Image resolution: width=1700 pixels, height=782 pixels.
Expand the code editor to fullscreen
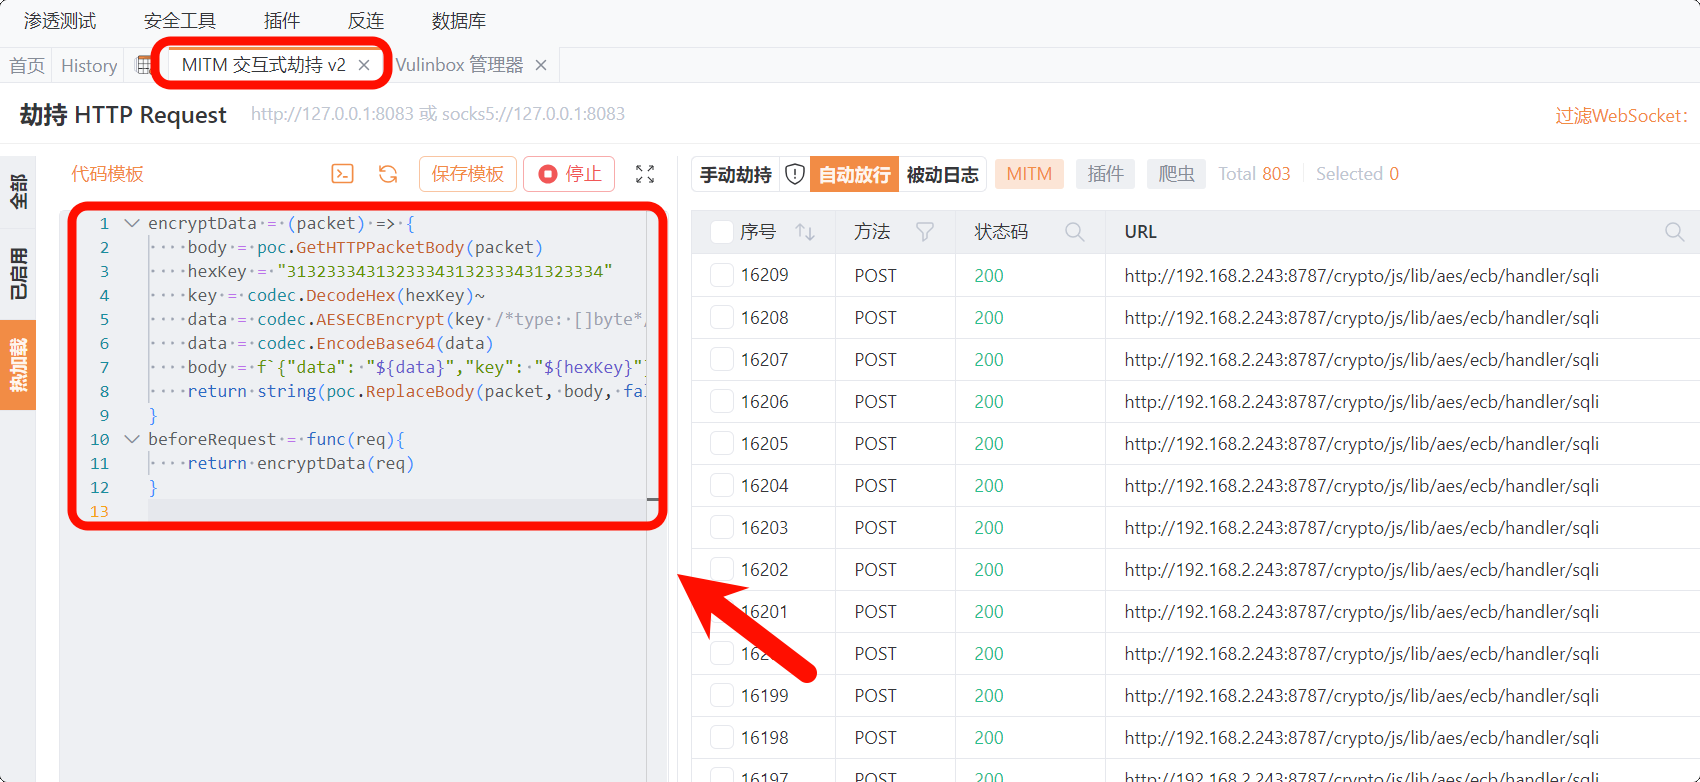pos(645,174)
